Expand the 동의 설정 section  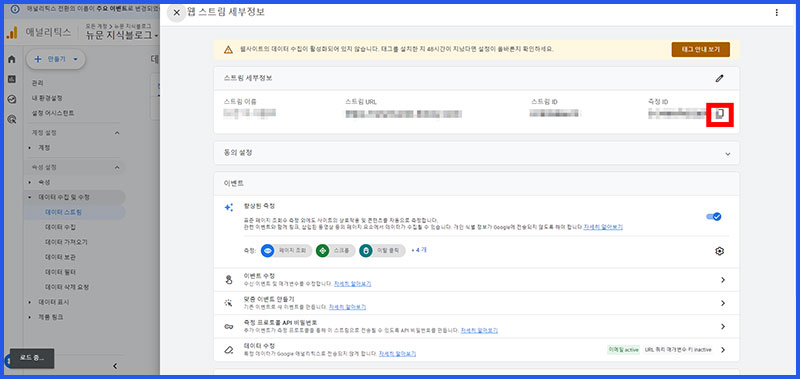pyautogui.click(x=729, y=153)
